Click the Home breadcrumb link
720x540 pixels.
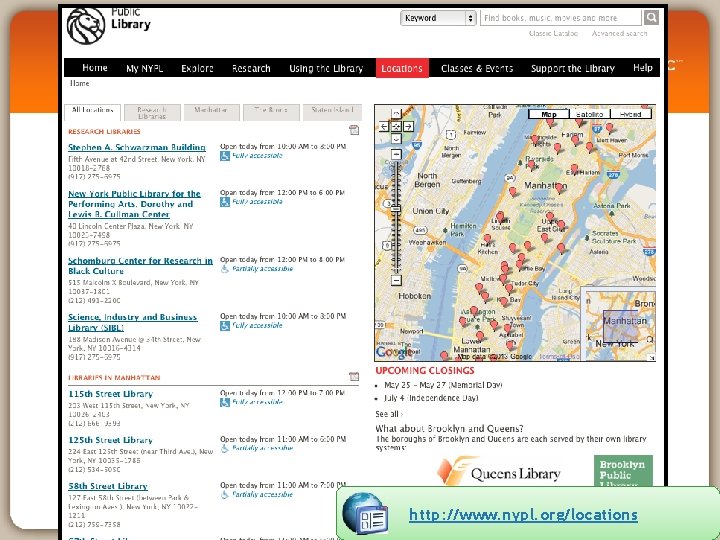click(x=79, y=83)
